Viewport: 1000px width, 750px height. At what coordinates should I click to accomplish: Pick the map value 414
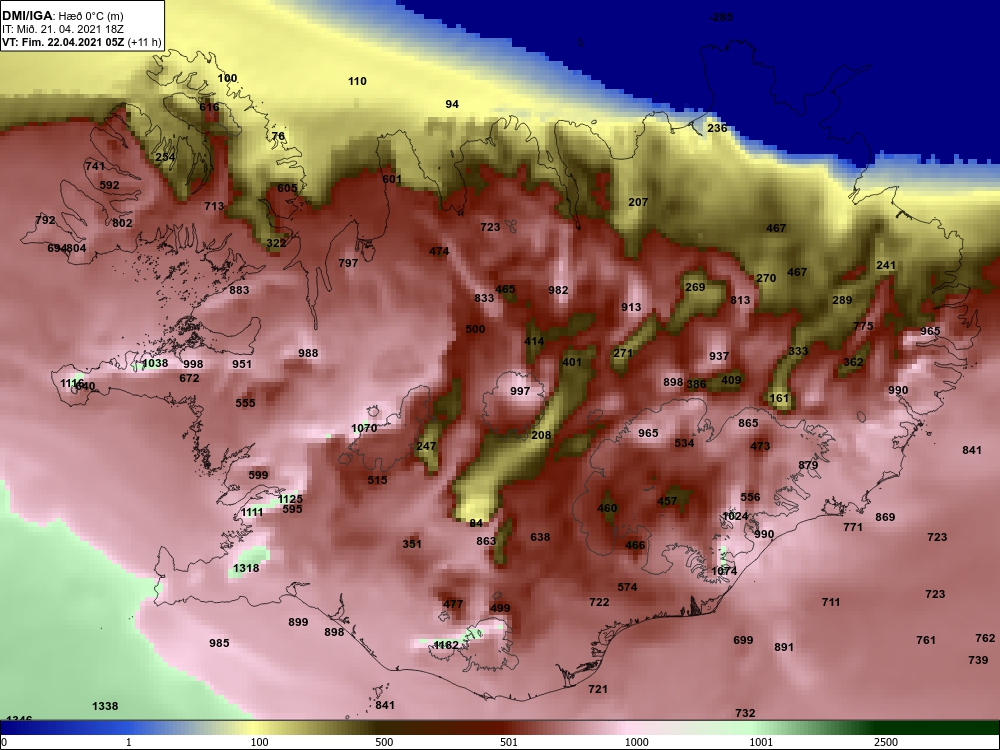pos(534,341)
